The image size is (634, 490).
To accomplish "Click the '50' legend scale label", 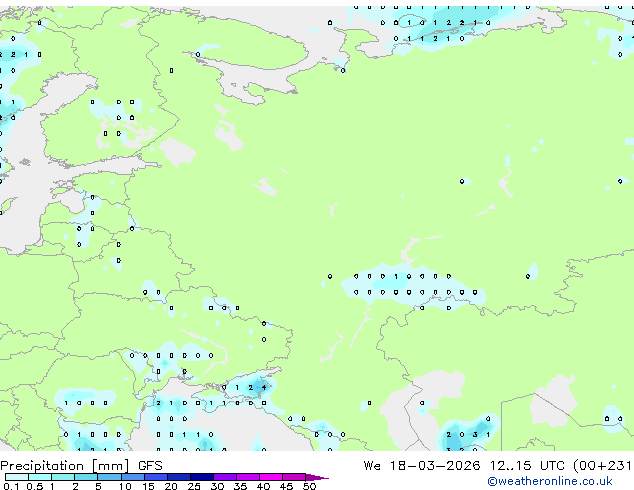I will point(309,486).
